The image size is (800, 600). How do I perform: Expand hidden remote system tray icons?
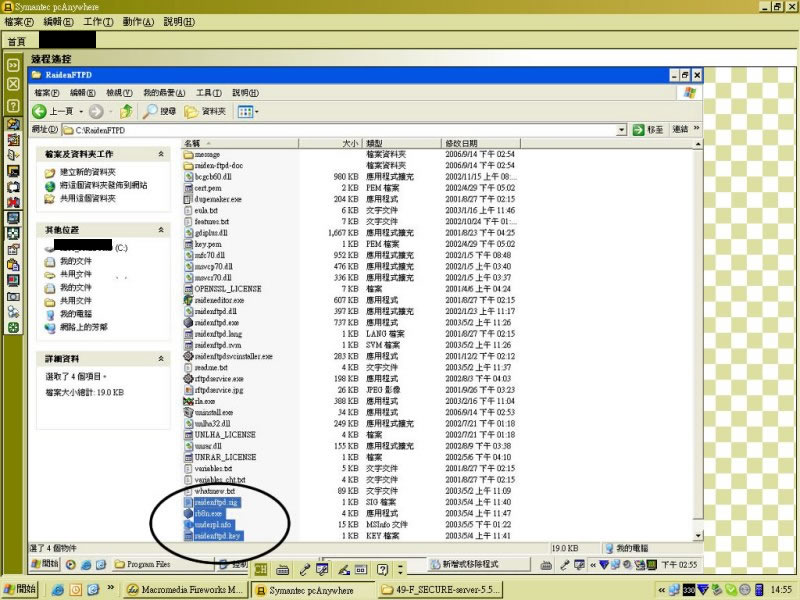point(593,564)
